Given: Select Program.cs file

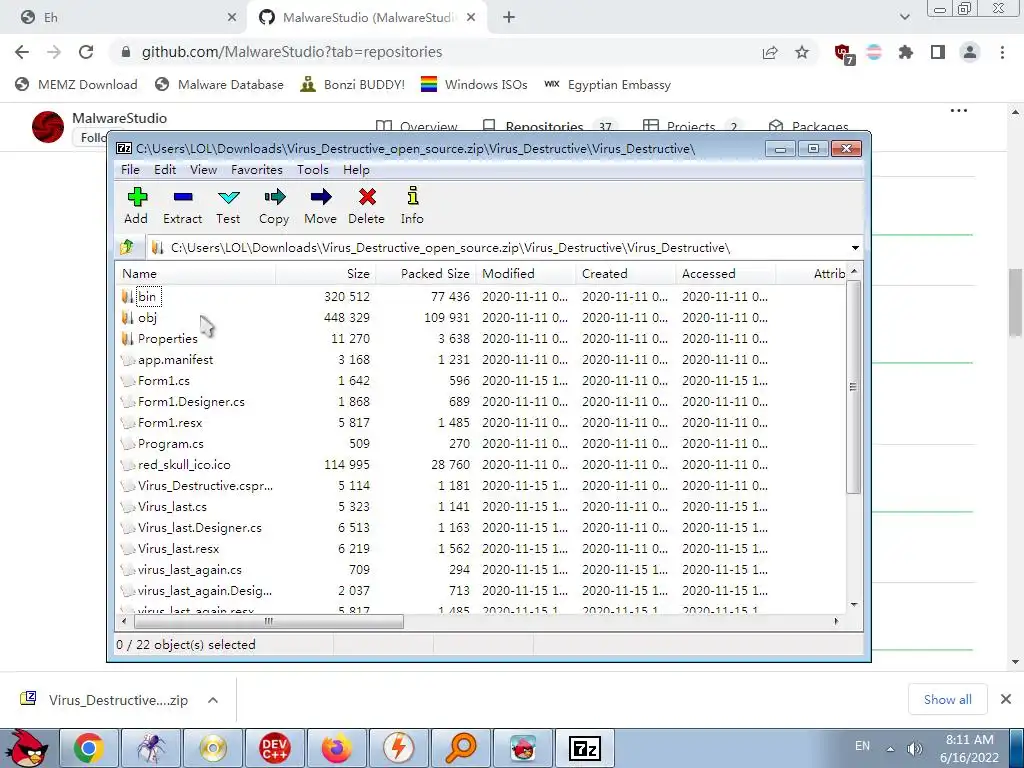Looking at the screenshot, I should pos(170,443).
